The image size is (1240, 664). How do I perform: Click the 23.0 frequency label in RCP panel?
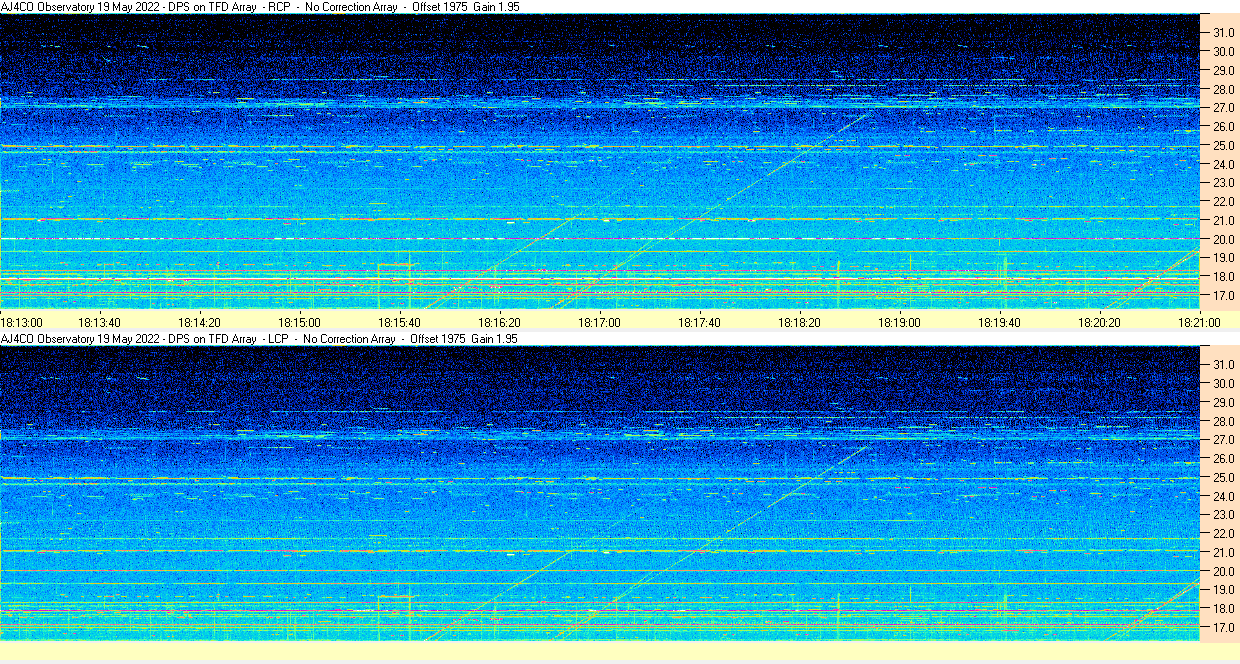pyautogui.click(x=1223, y=183)
